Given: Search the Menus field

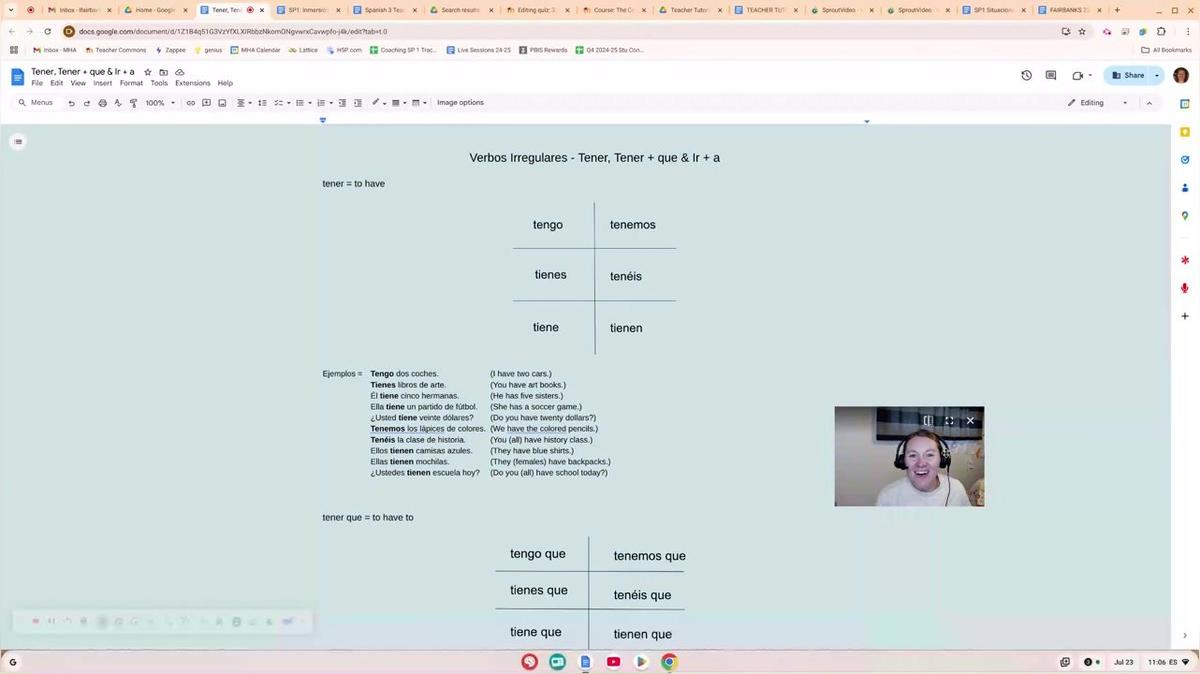Looking at the screenshot, I should point(36,103).
